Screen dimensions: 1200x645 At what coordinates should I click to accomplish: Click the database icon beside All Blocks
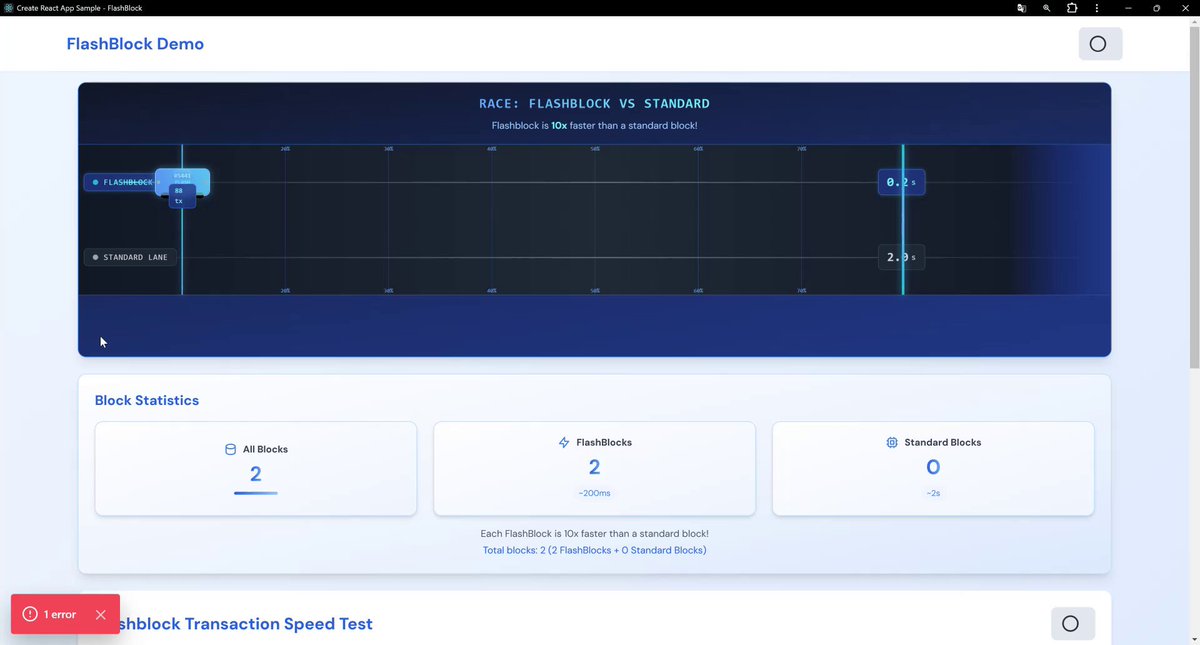coord(230,449)
